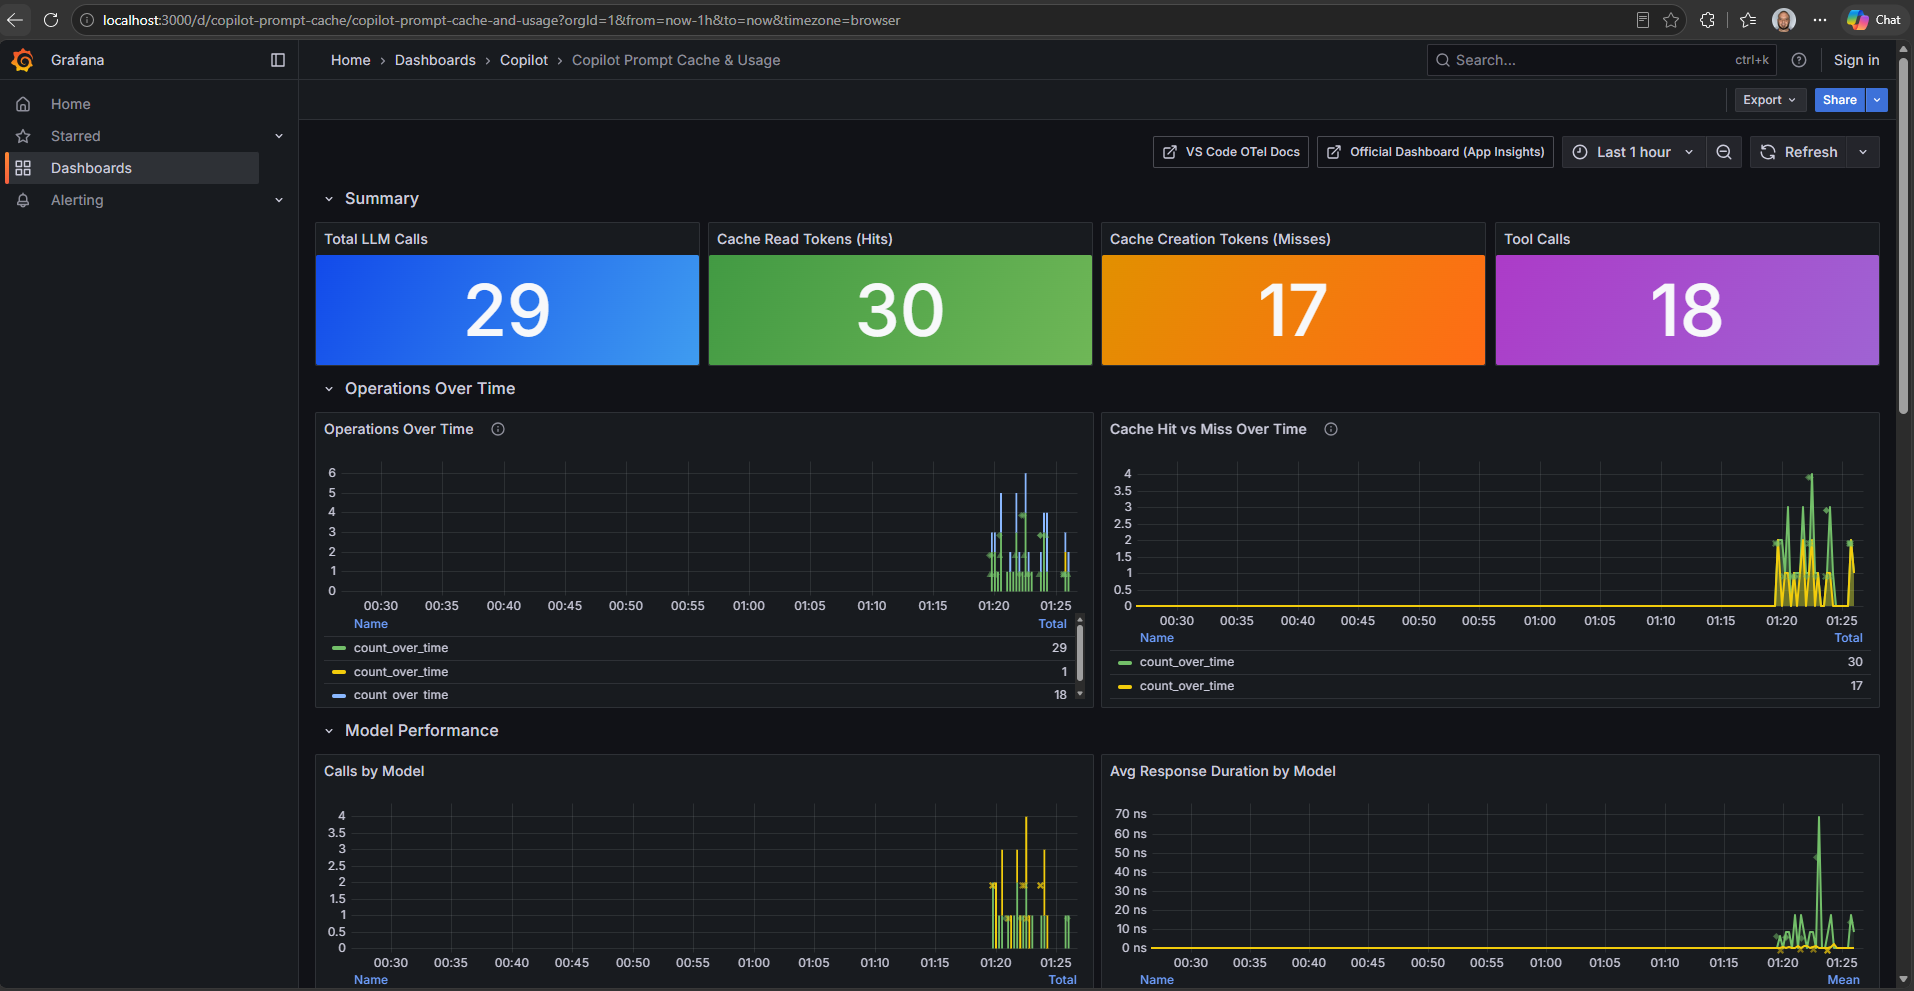The width and height of the screenshot is (1914, 991).
Task: Open the browser extensions puzzle icon
Action: tap(1707, 20)
